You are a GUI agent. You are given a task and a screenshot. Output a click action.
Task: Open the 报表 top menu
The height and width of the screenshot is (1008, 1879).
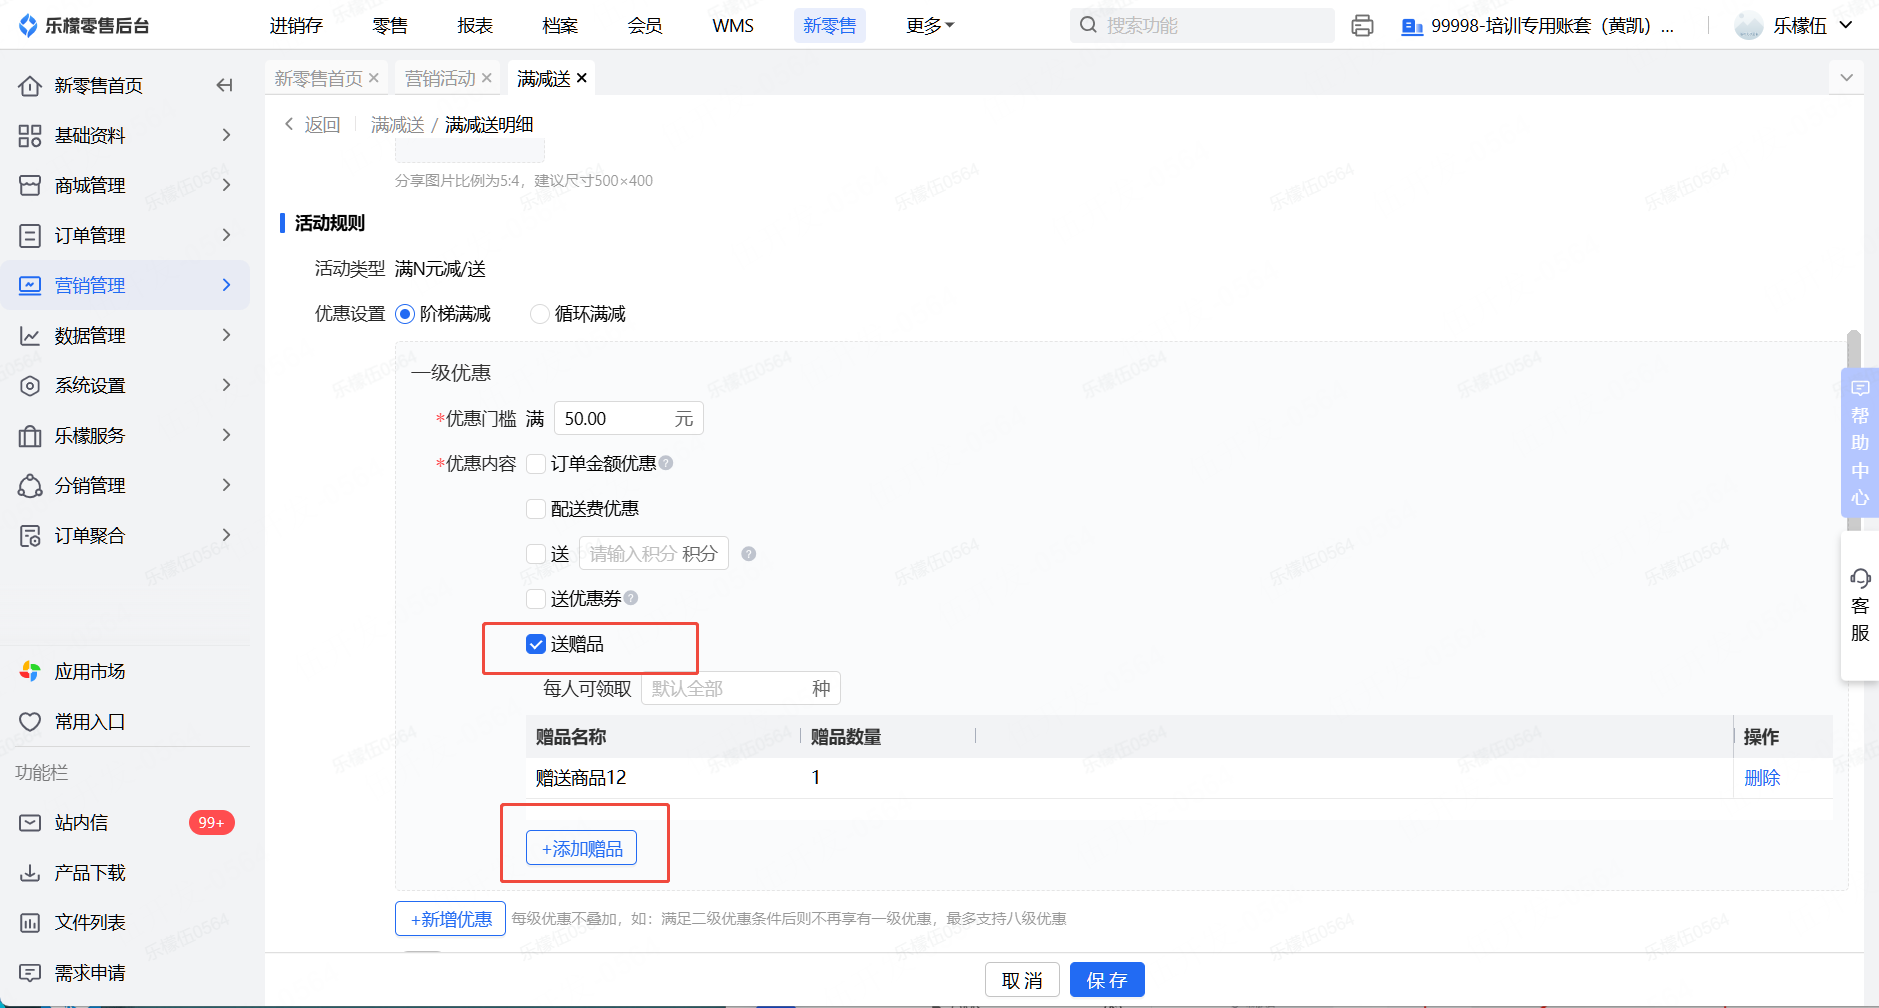(475, 26)
